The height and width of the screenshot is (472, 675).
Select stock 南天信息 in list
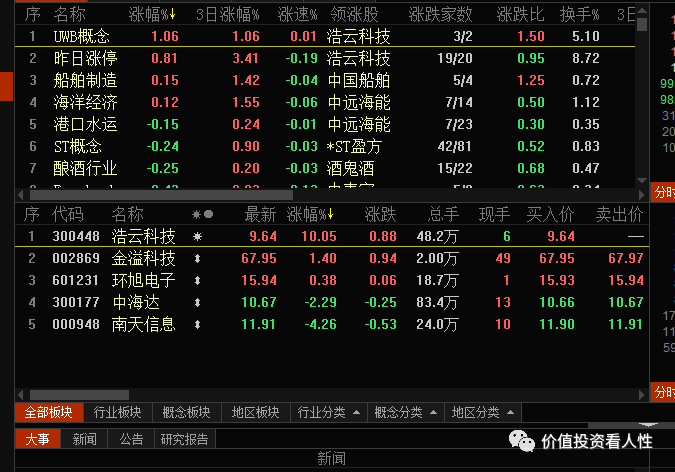[331, 324]
